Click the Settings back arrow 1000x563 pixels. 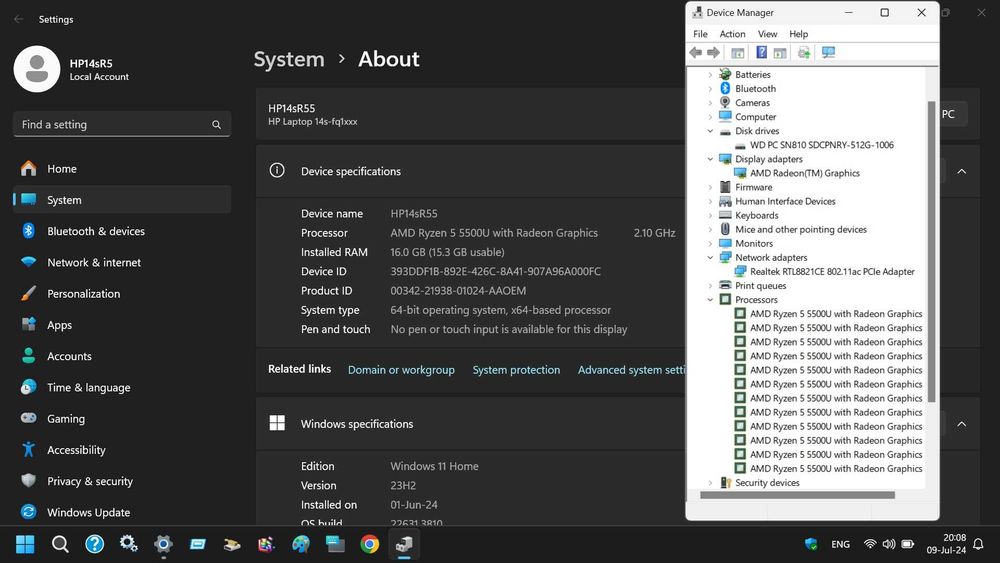click(x=18, y=19)
